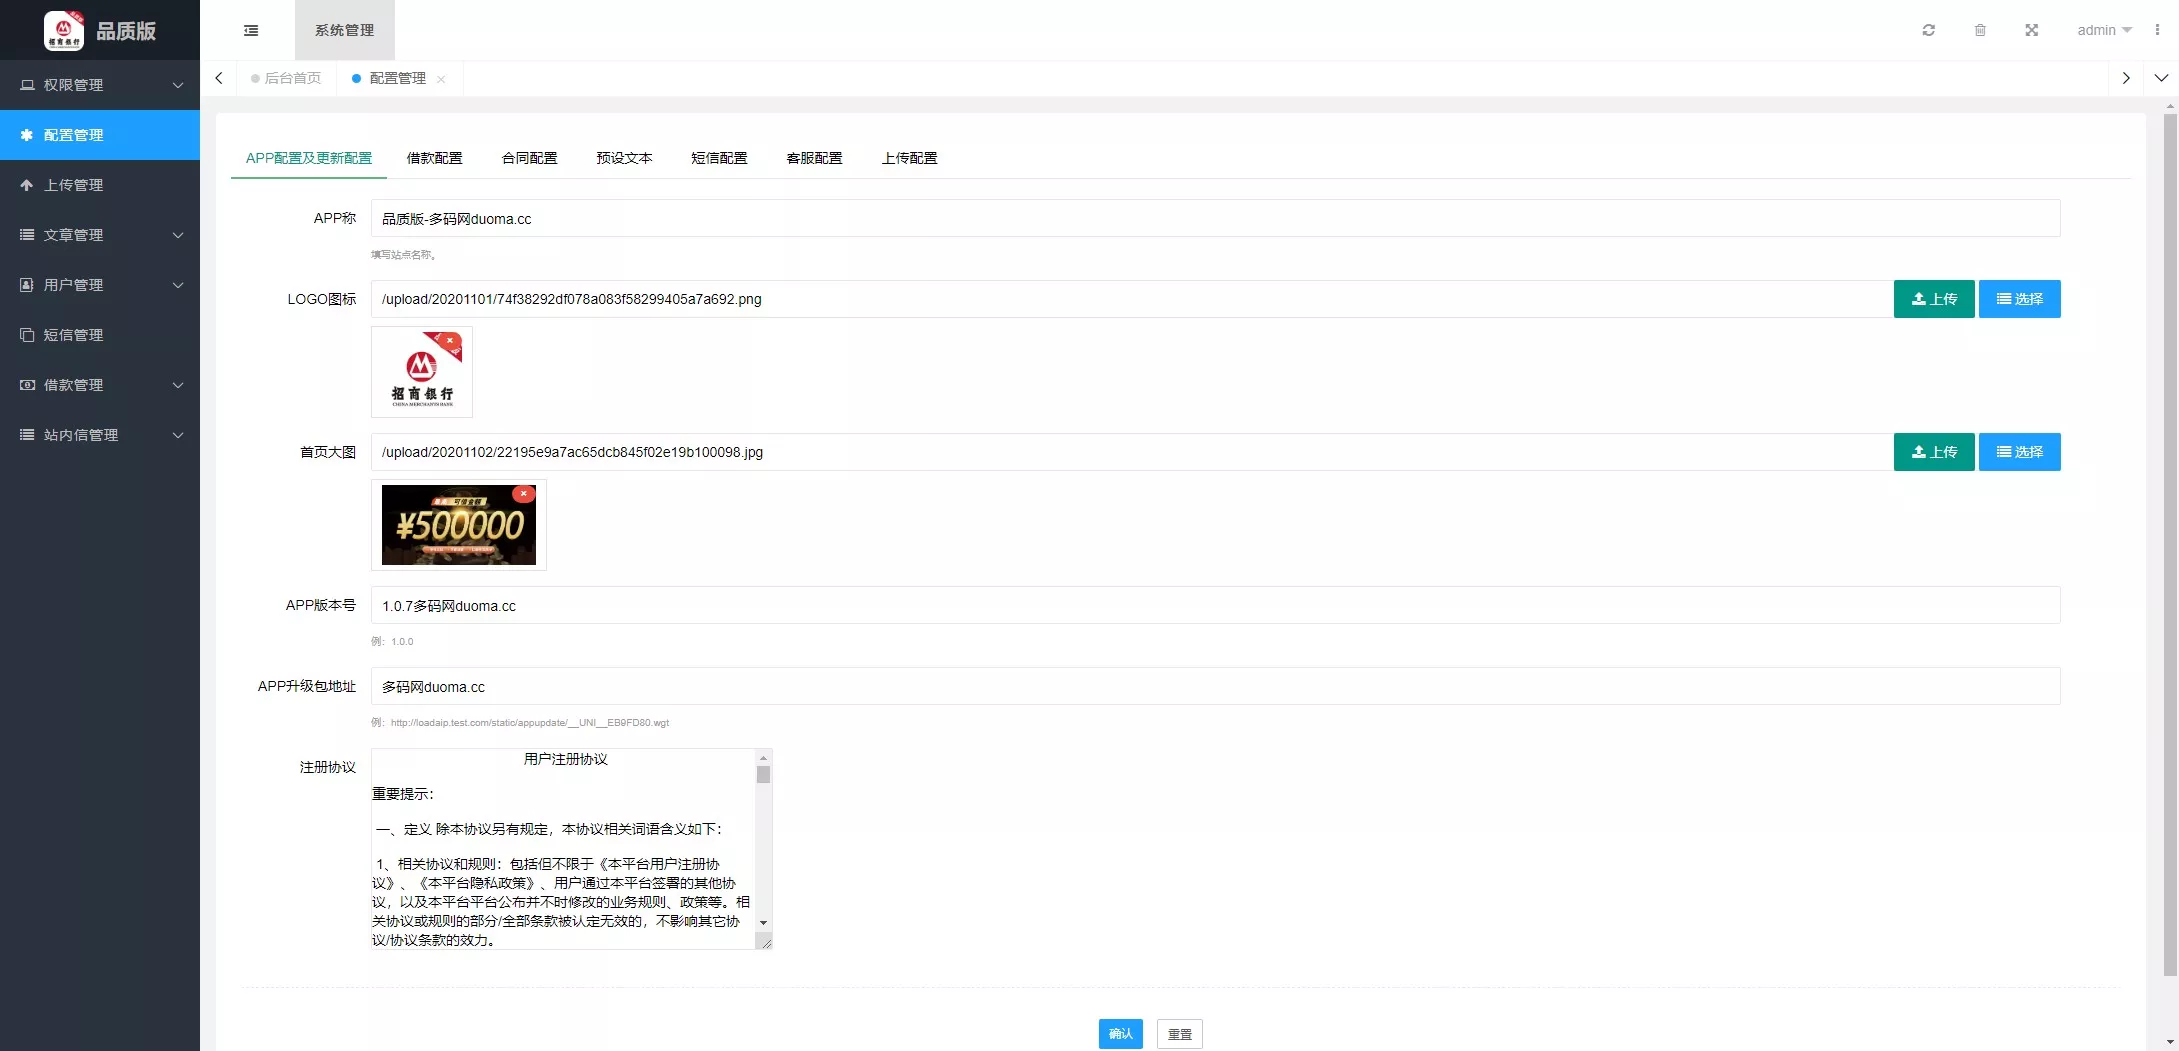2179x1051 pixels.
Task: Expand the 权限管理 sidebar menu
Action: [100, 85]
